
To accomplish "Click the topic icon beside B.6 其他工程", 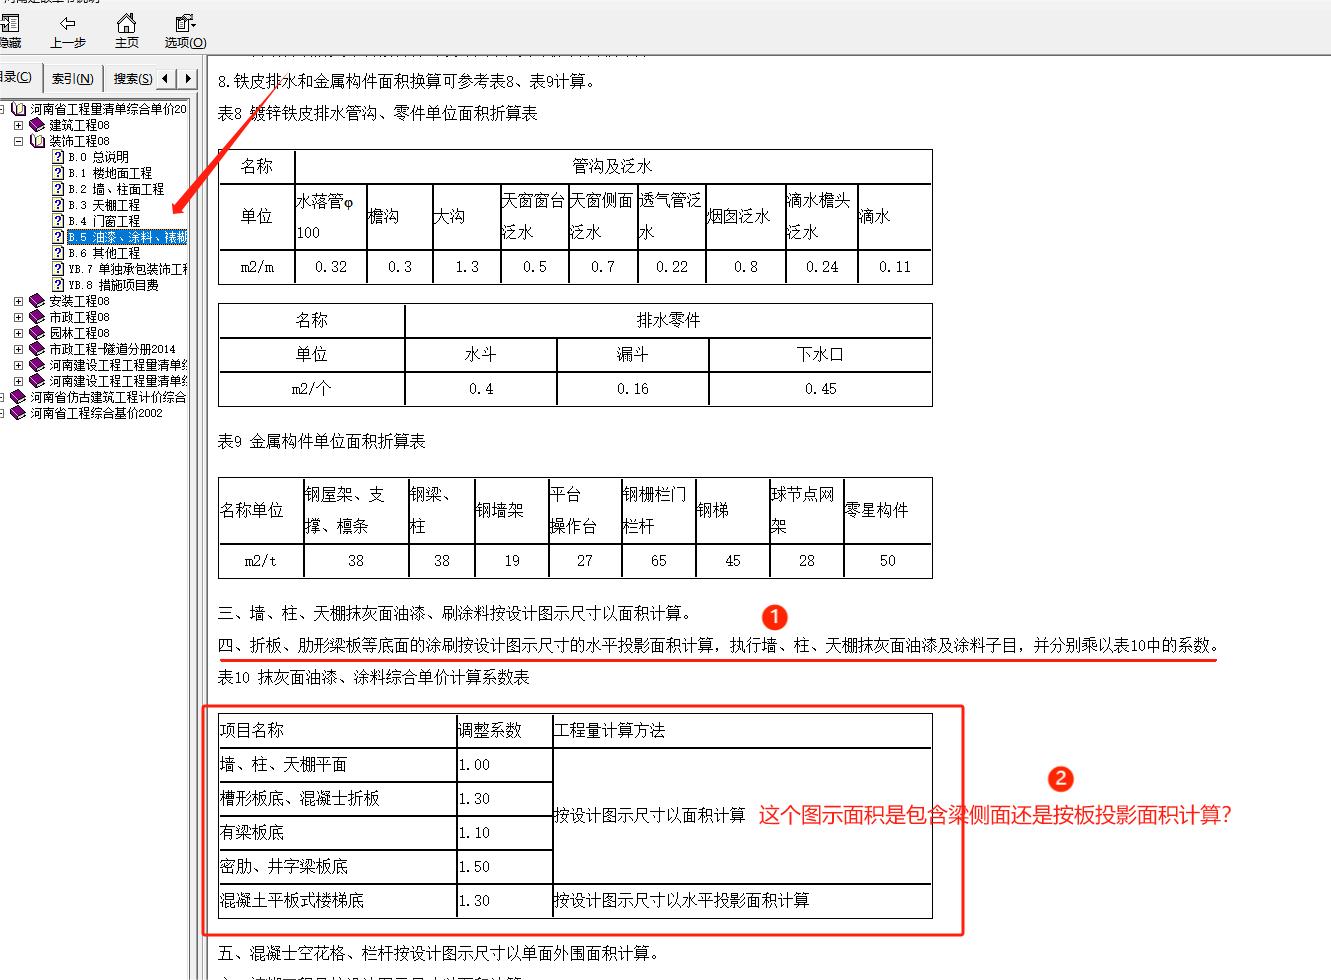I will [x=57, y=253].
